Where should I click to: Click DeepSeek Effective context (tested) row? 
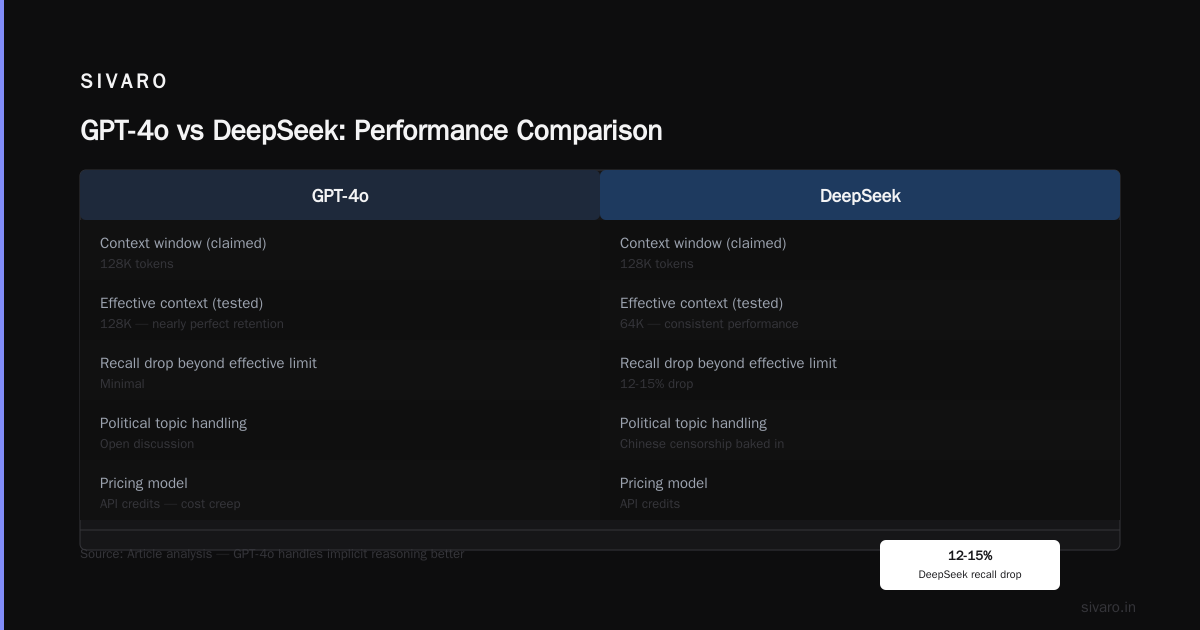[x=860, y=311]
